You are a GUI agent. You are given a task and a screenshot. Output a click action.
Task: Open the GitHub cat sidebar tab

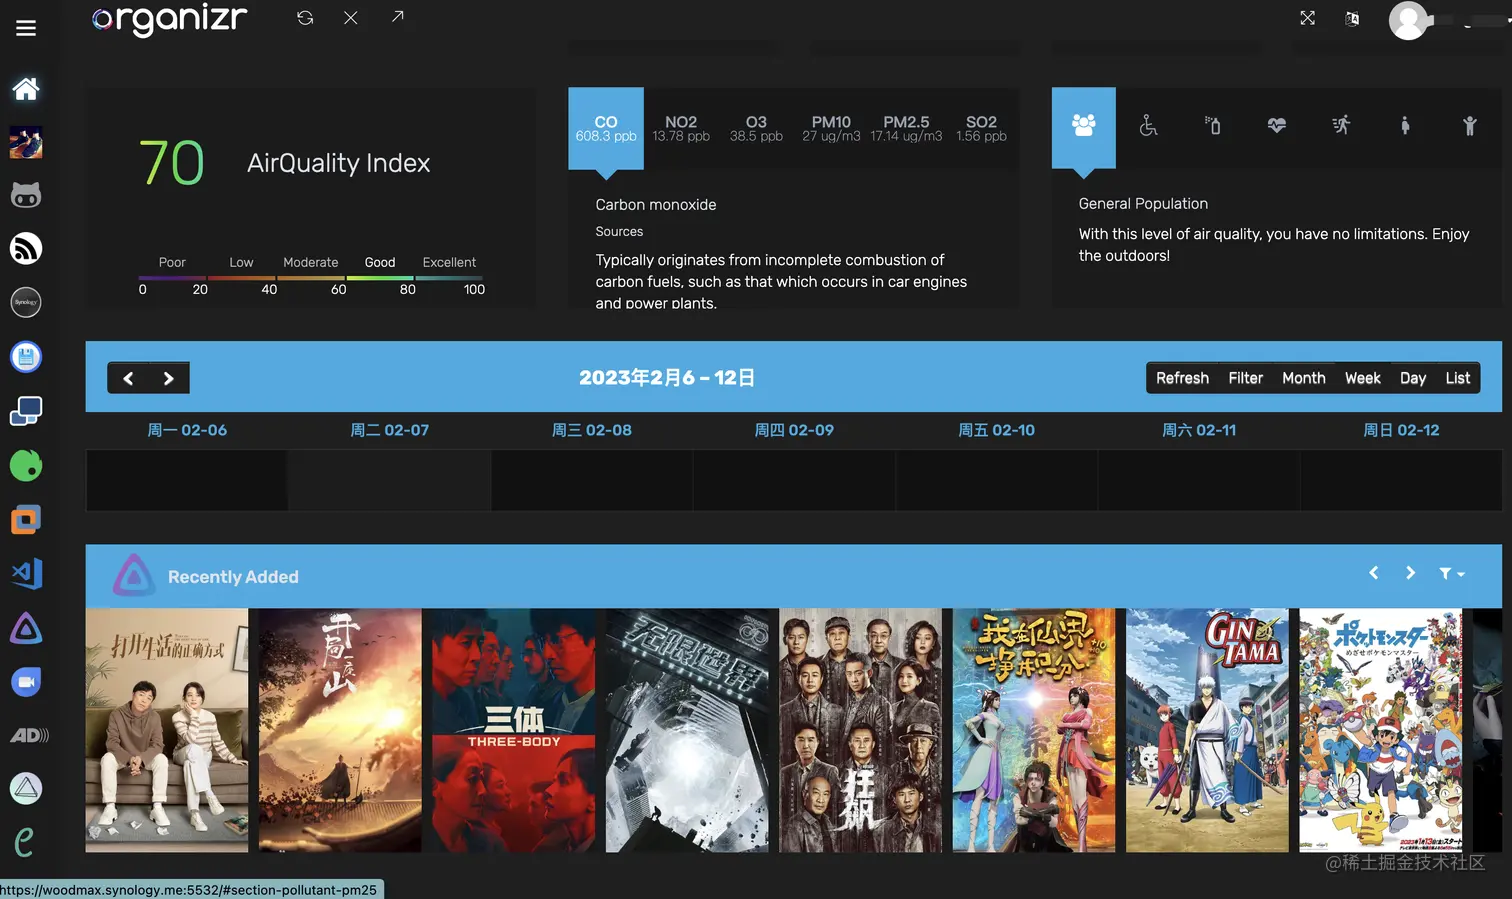coord(26,195)
